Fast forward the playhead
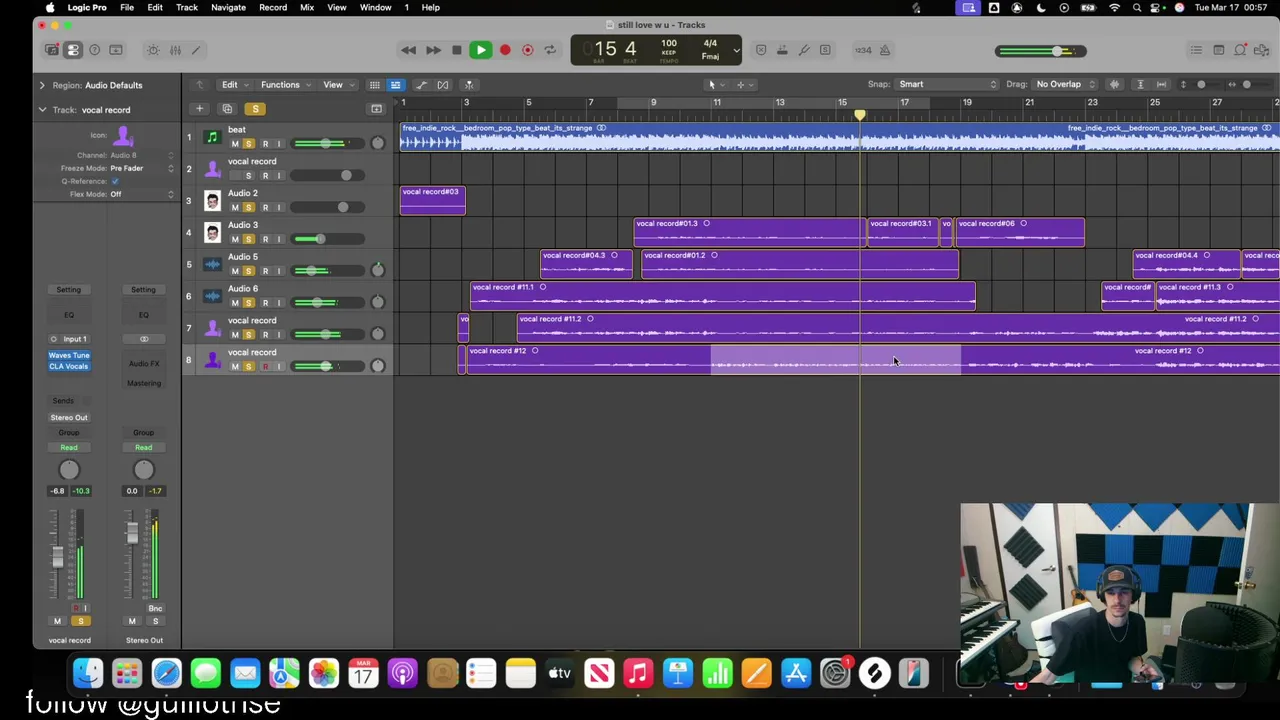 tap(433, 50)
